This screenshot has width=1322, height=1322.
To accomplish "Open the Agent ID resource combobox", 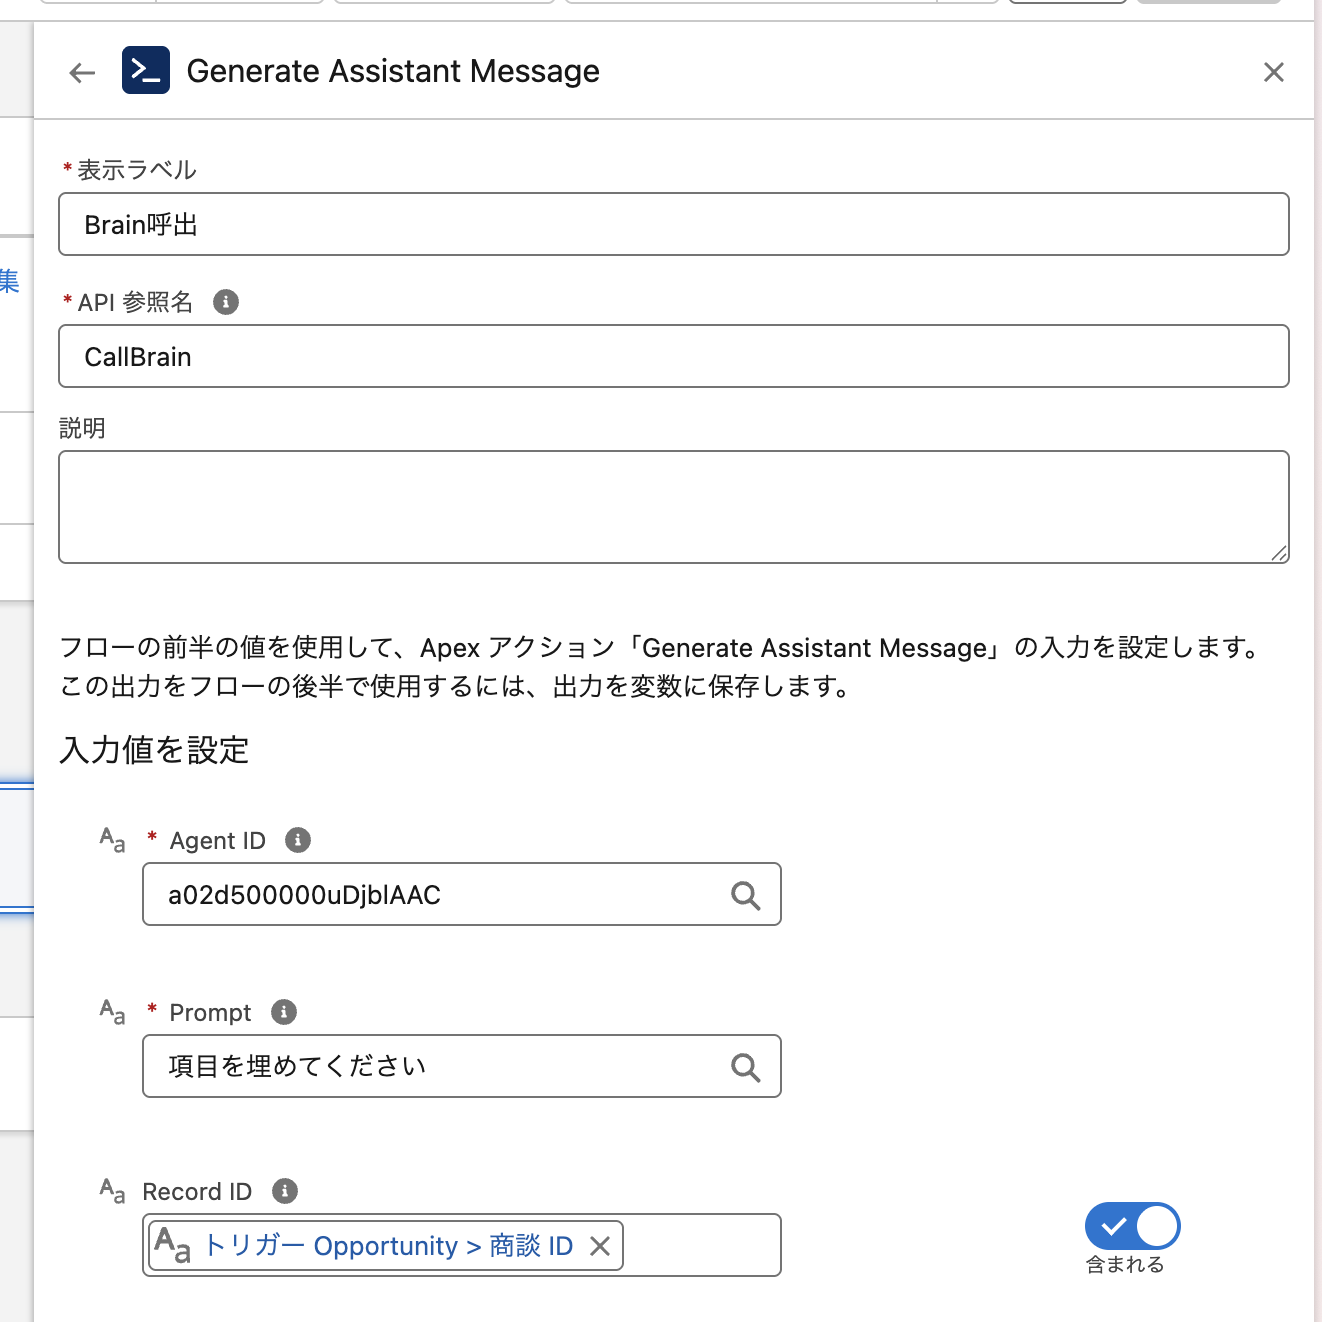I will (440, 895).
